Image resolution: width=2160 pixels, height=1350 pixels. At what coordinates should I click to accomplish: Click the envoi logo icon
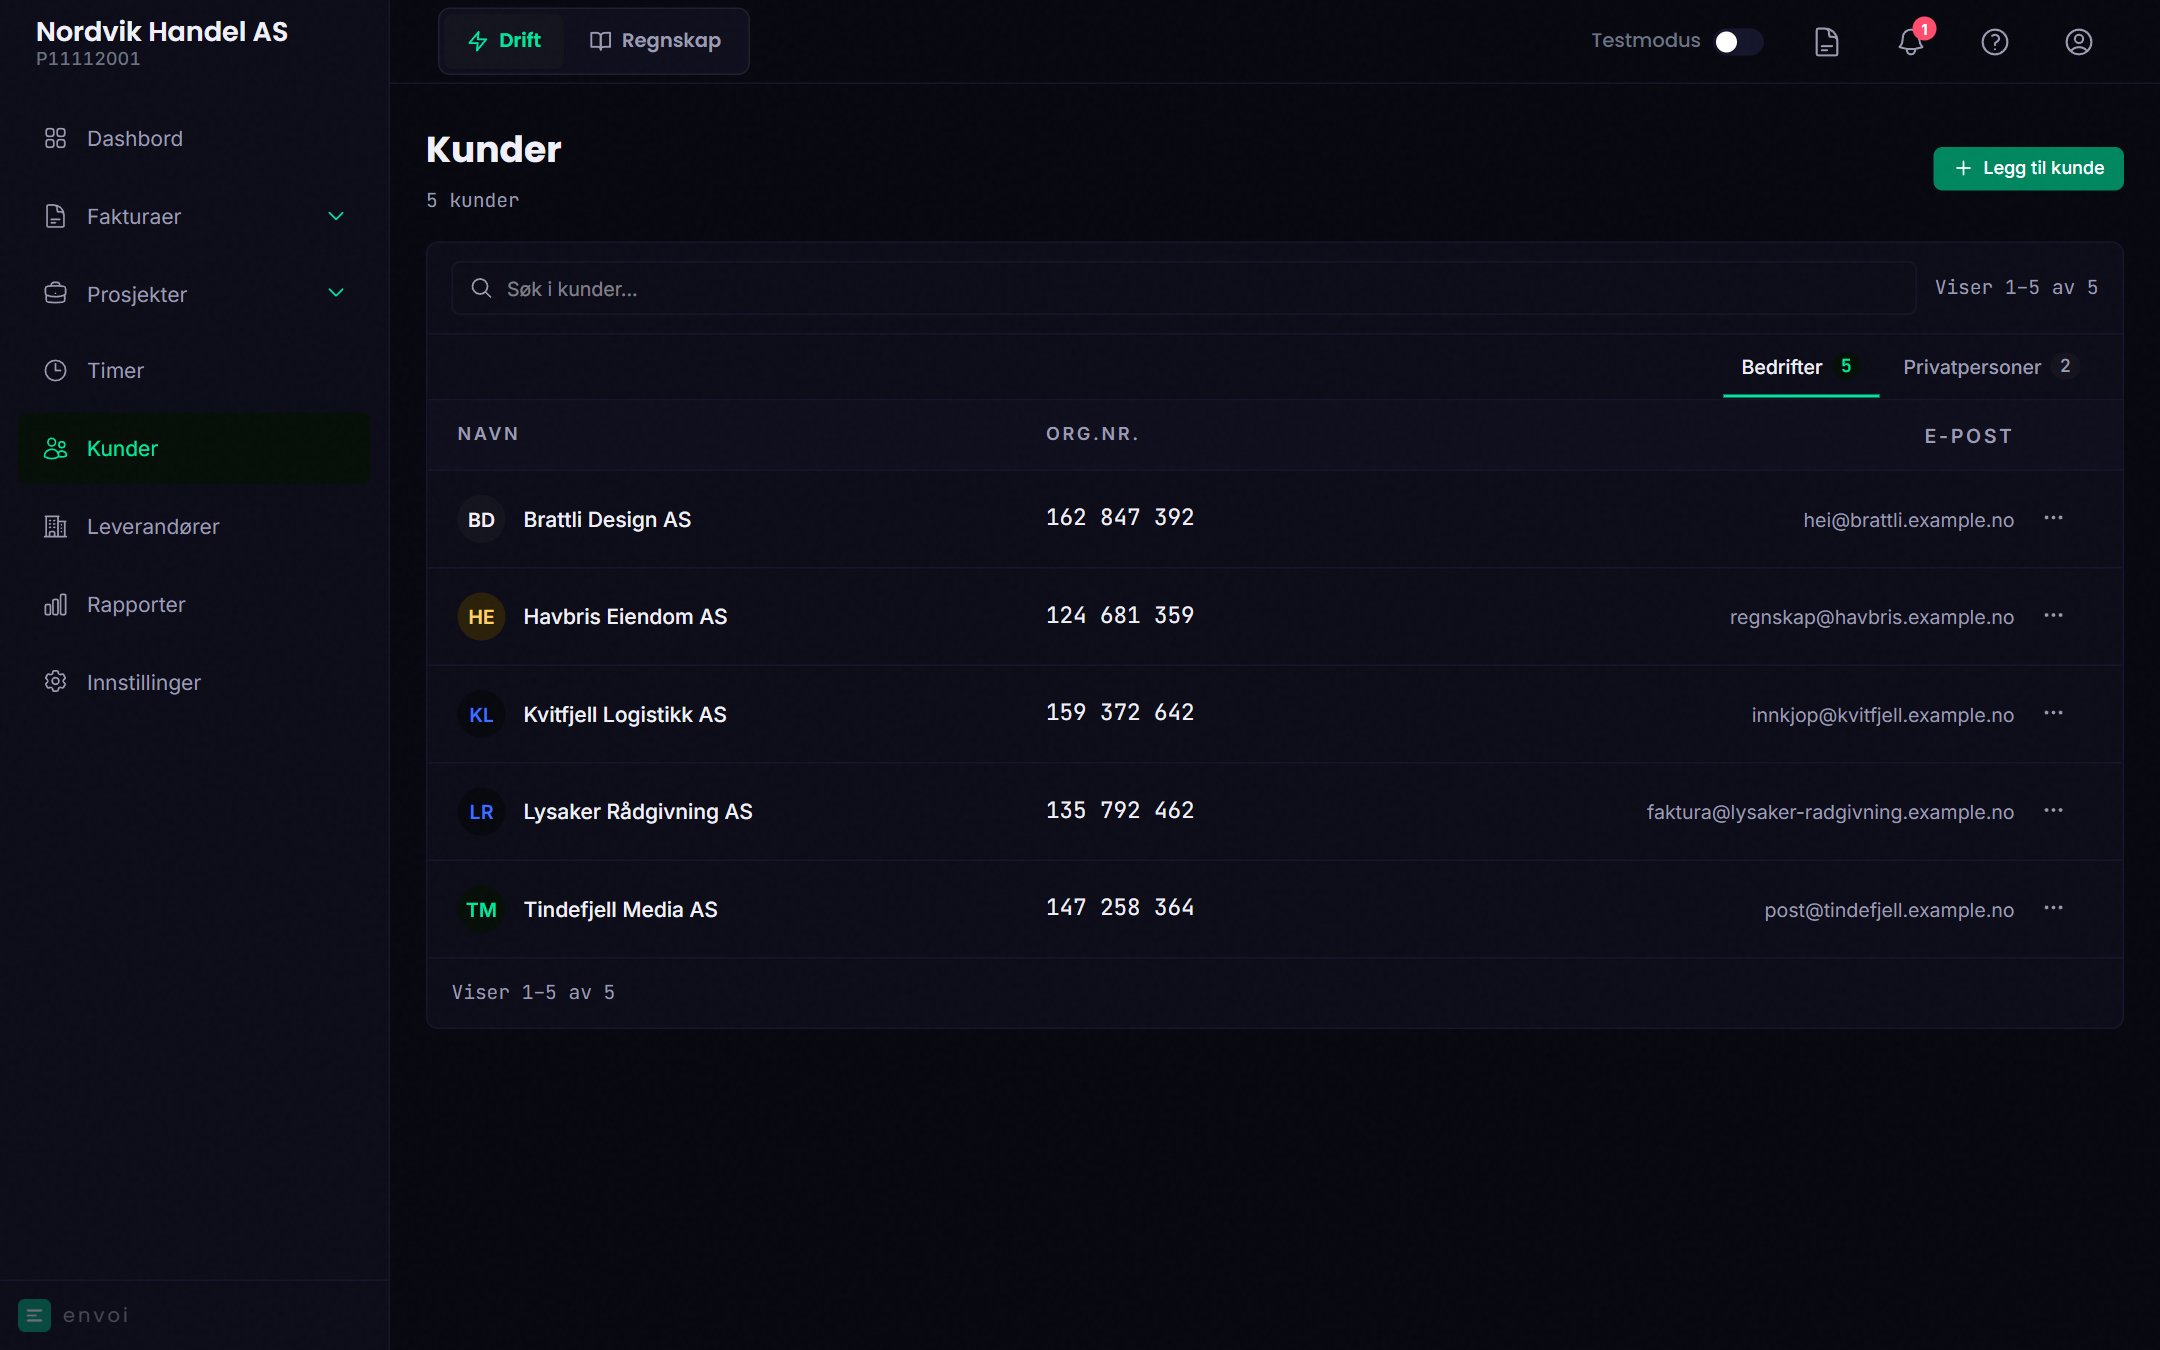(34, 1315)
